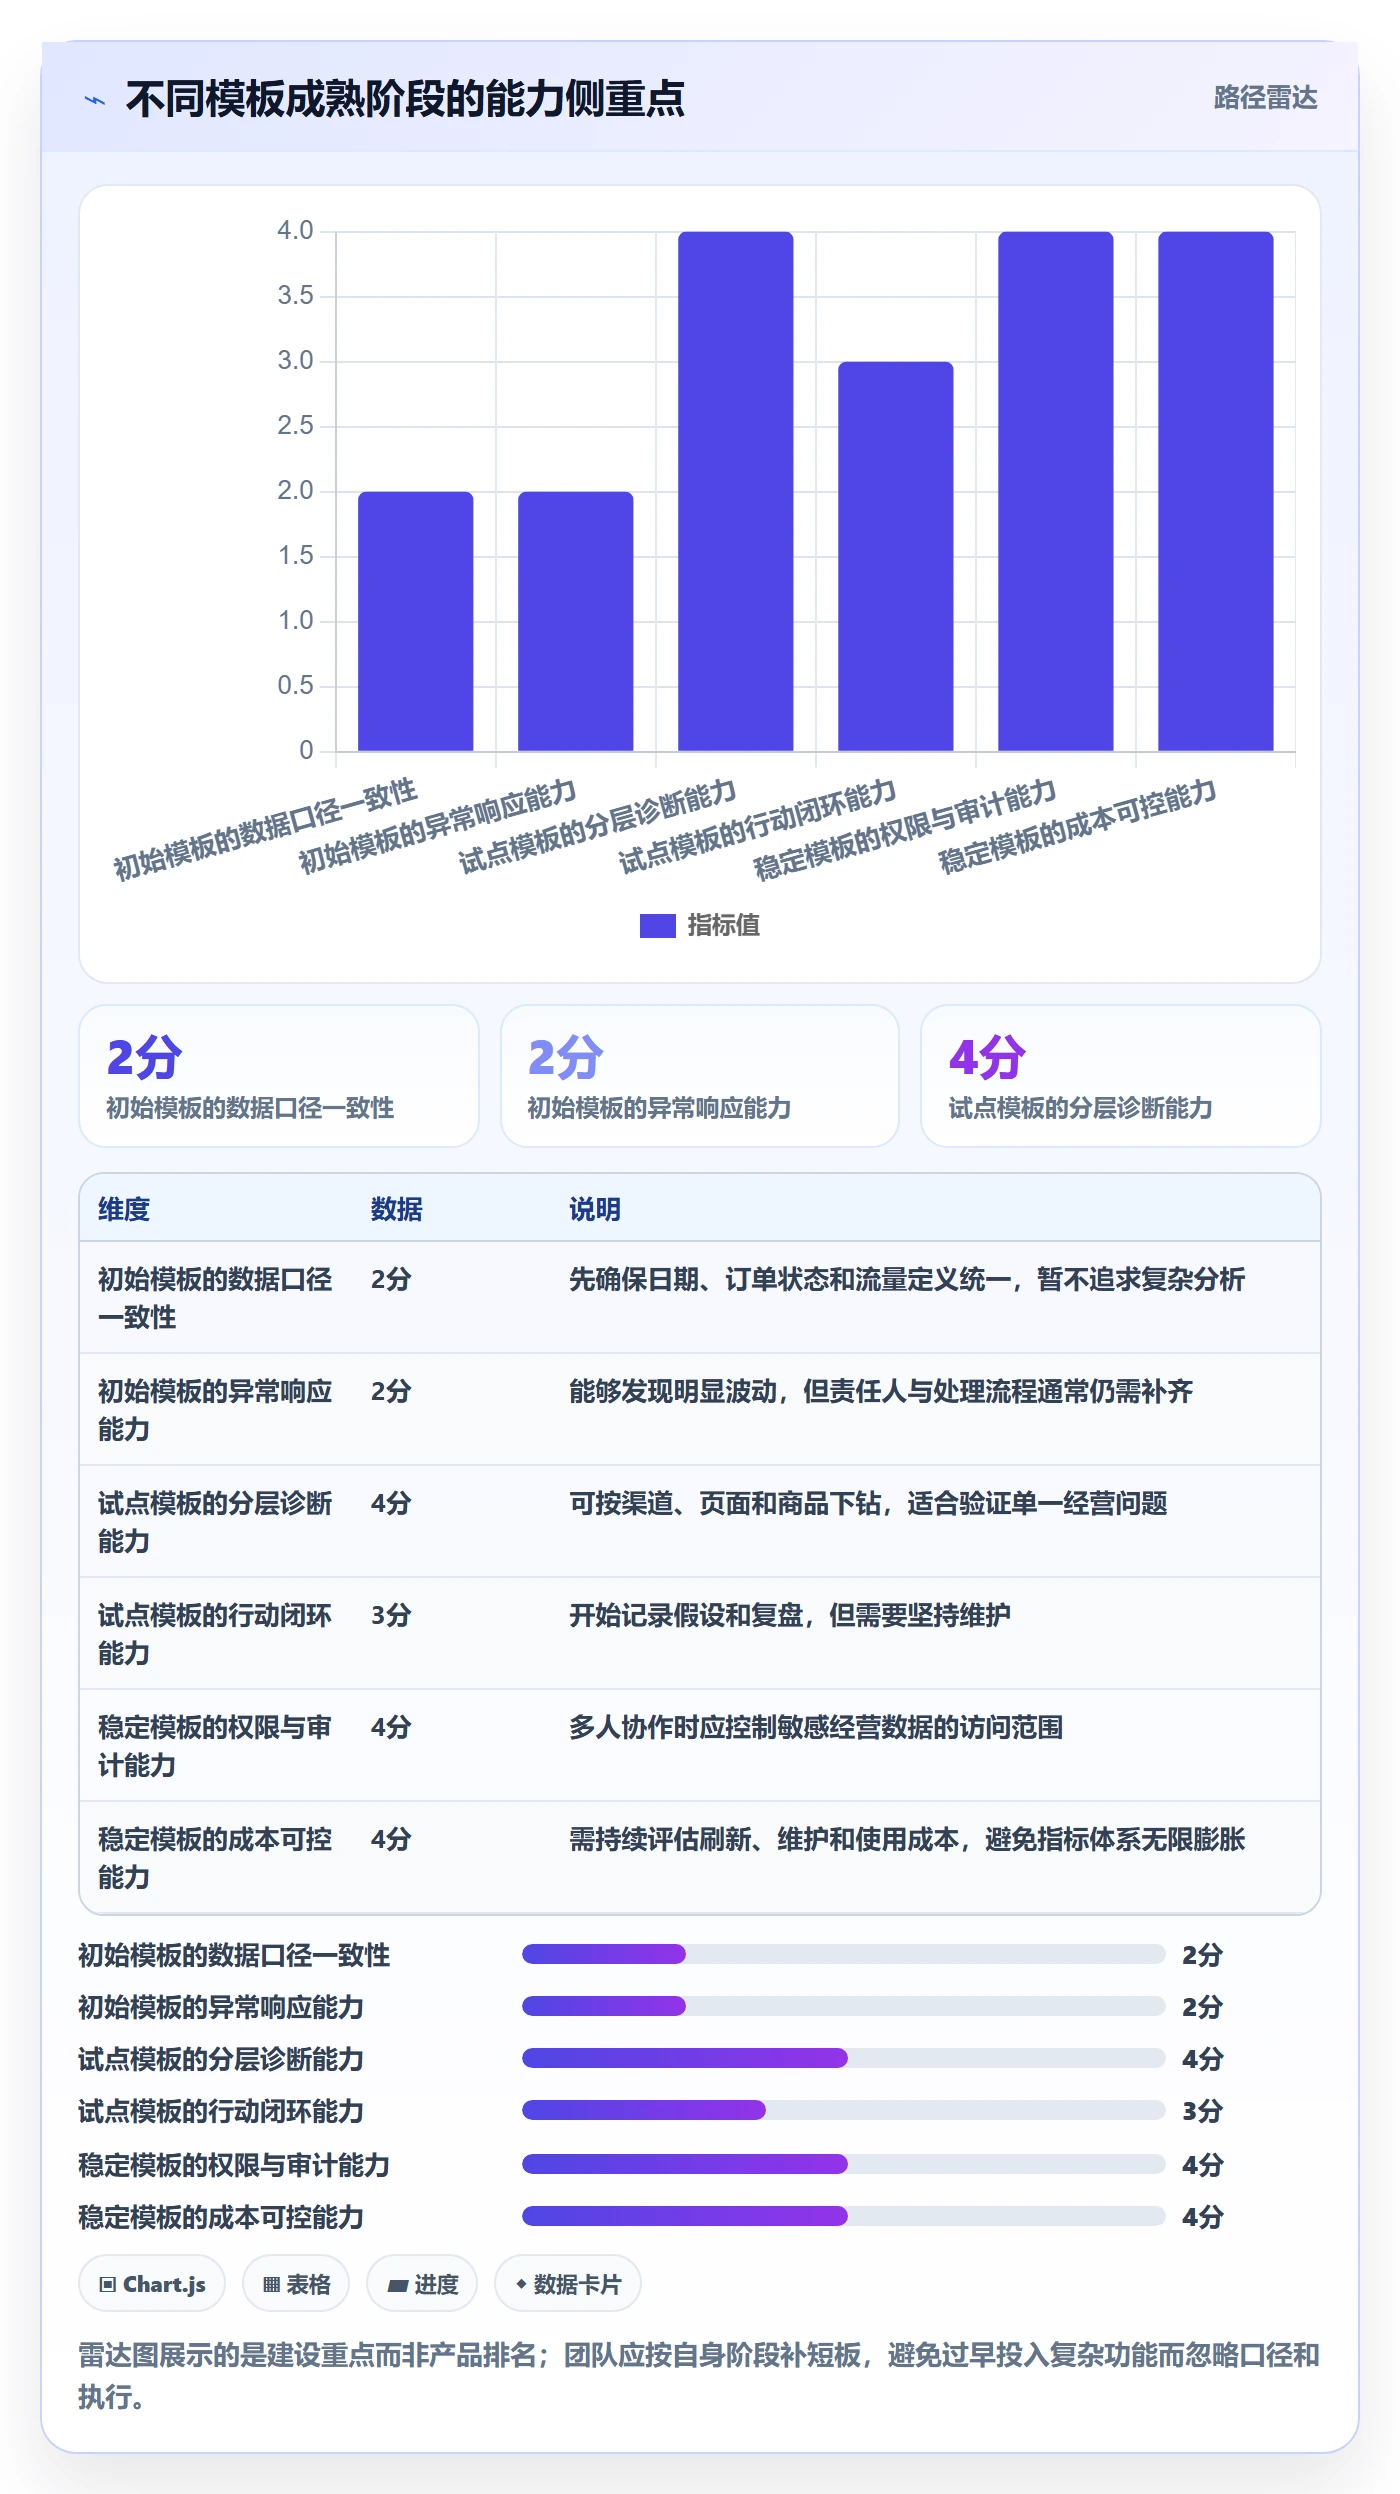
Task: Open the 2分 初始模板的数据口径一致性 card
Action: 279,1076
